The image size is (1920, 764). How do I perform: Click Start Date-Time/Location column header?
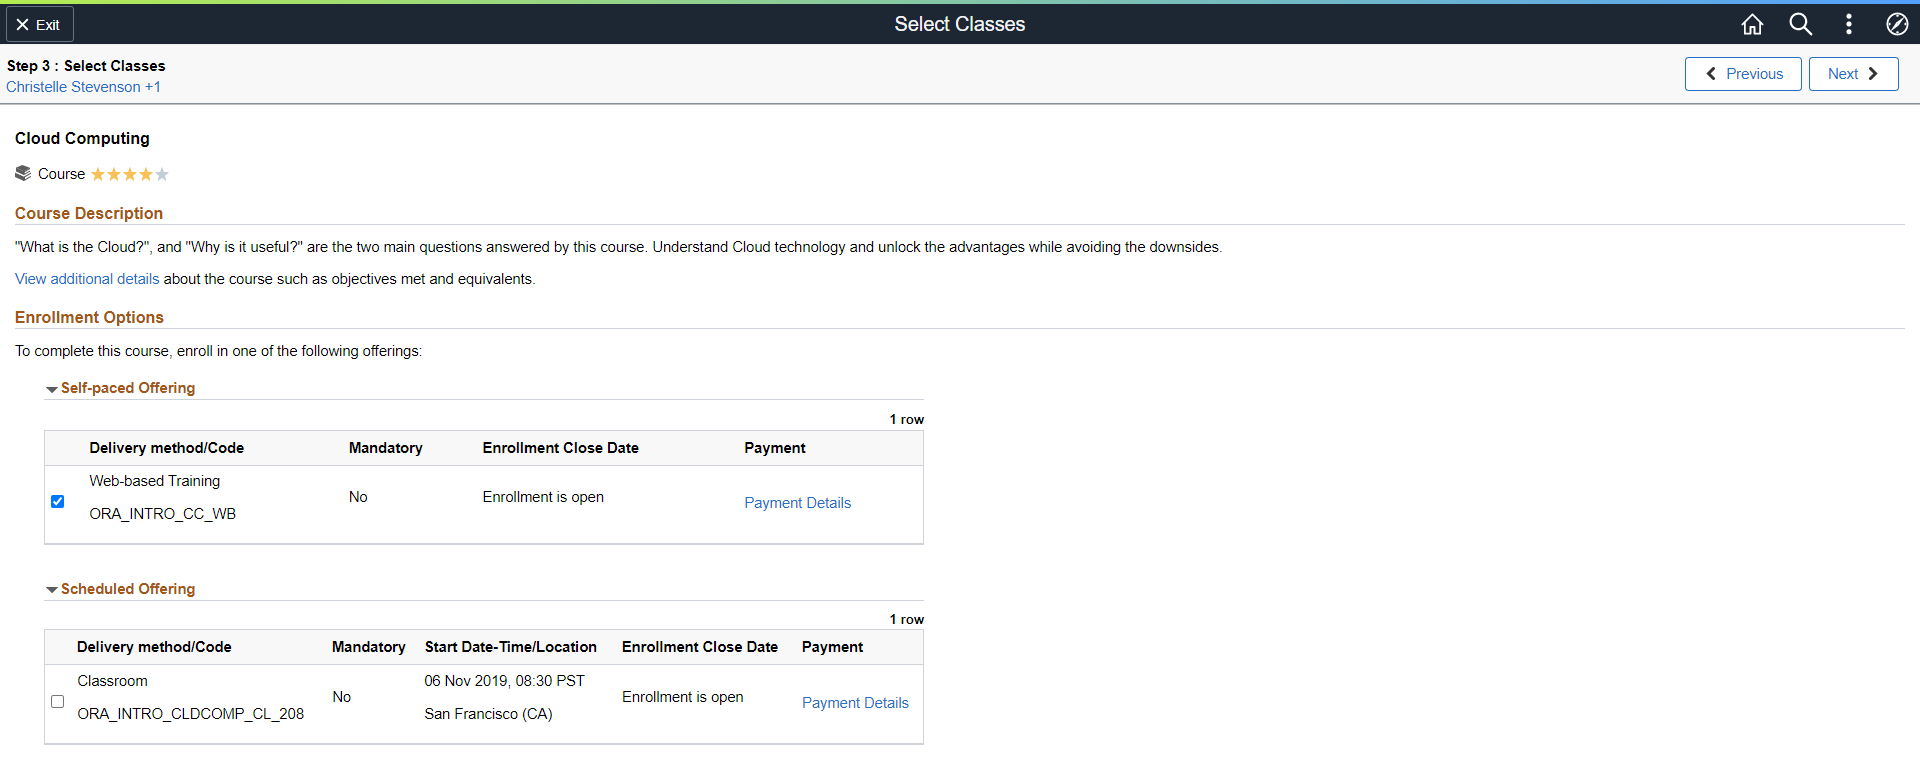coord(510,647)
